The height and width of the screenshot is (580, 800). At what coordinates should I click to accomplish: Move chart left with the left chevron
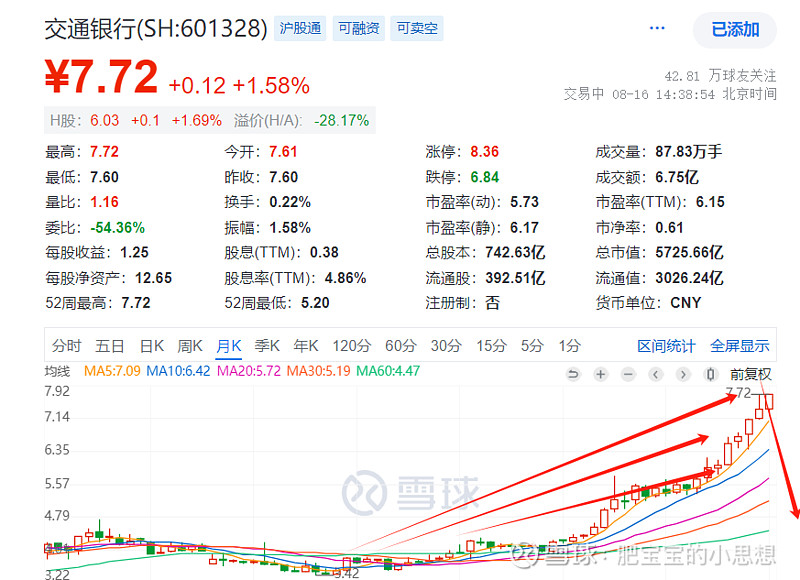pos(656,374)
